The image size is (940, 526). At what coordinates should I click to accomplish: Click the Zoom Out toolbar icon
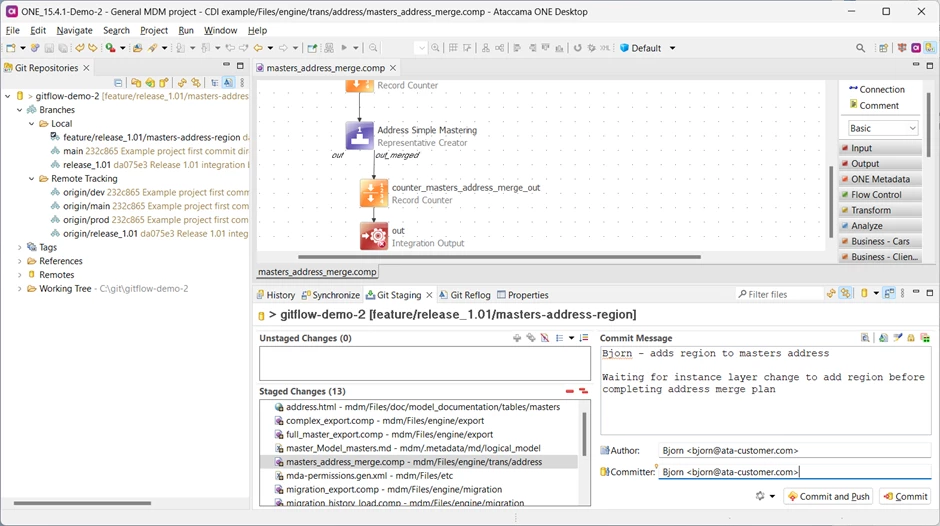click(x=373, y=48)
